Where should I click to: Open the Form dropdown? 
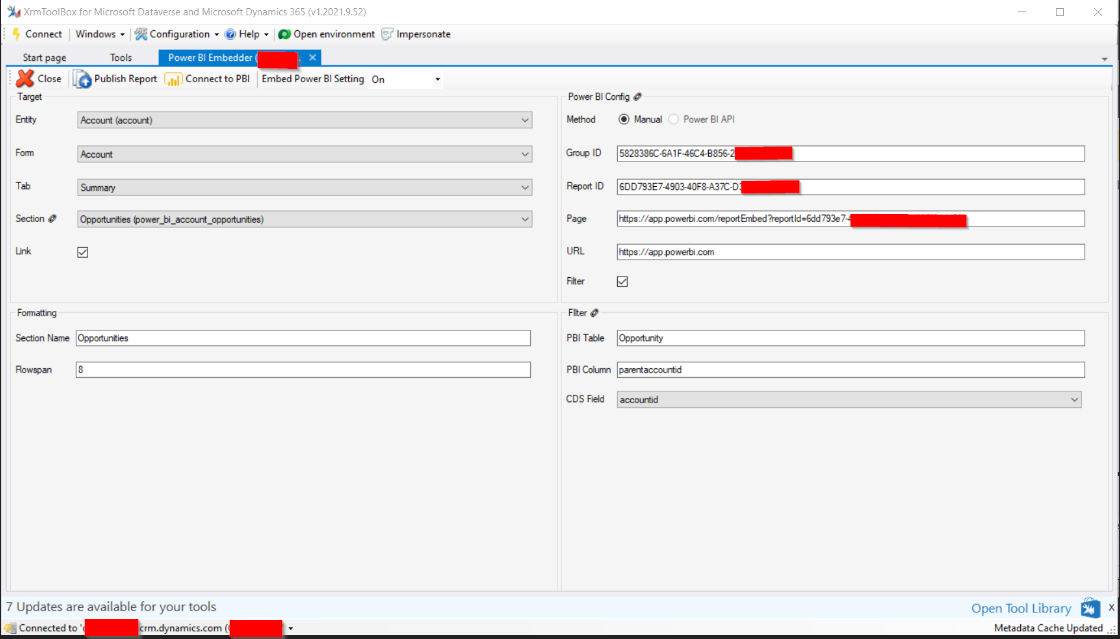point(304,154)
